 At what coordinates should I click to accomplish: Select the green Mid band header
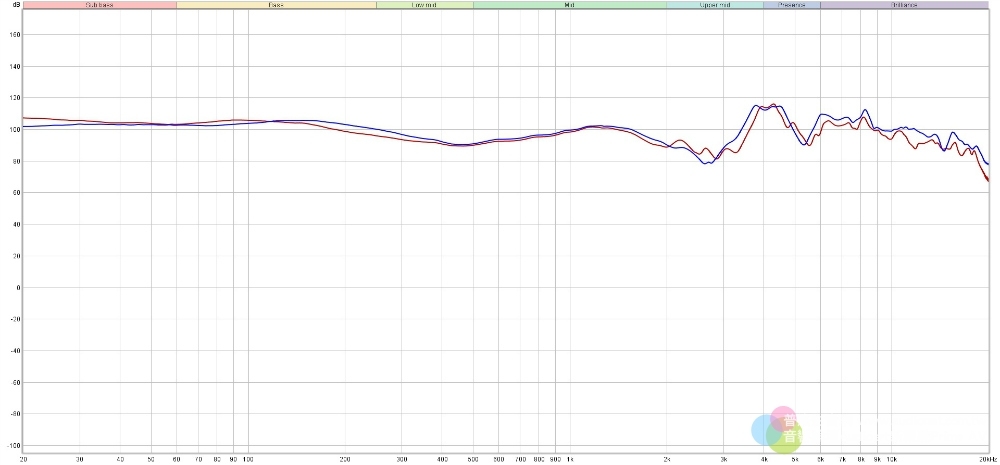point(569,5)
